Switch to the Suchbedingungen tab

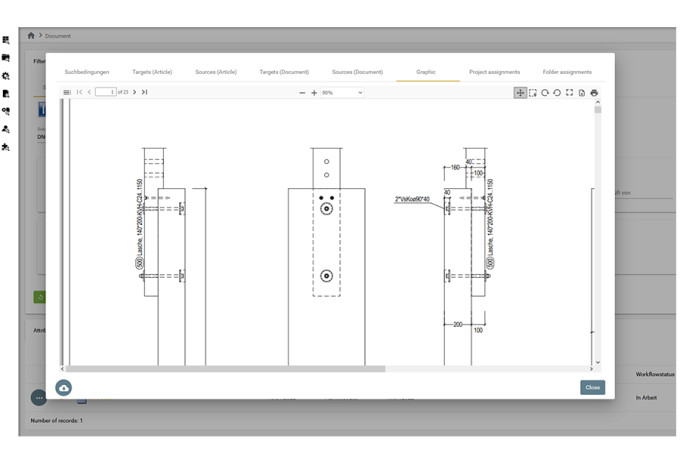click(85, 72)
